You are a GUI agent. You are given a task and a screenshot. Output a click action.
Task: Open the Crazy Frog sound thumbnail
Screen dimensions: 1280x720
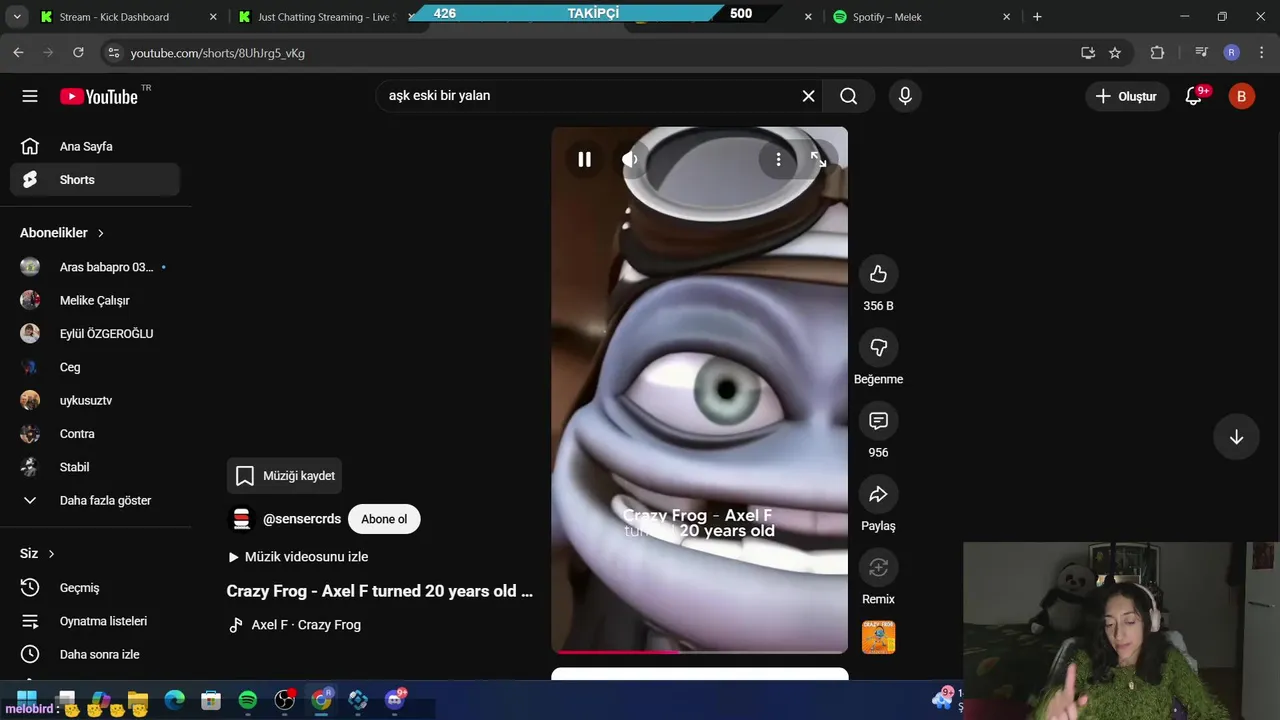point(878,637)
